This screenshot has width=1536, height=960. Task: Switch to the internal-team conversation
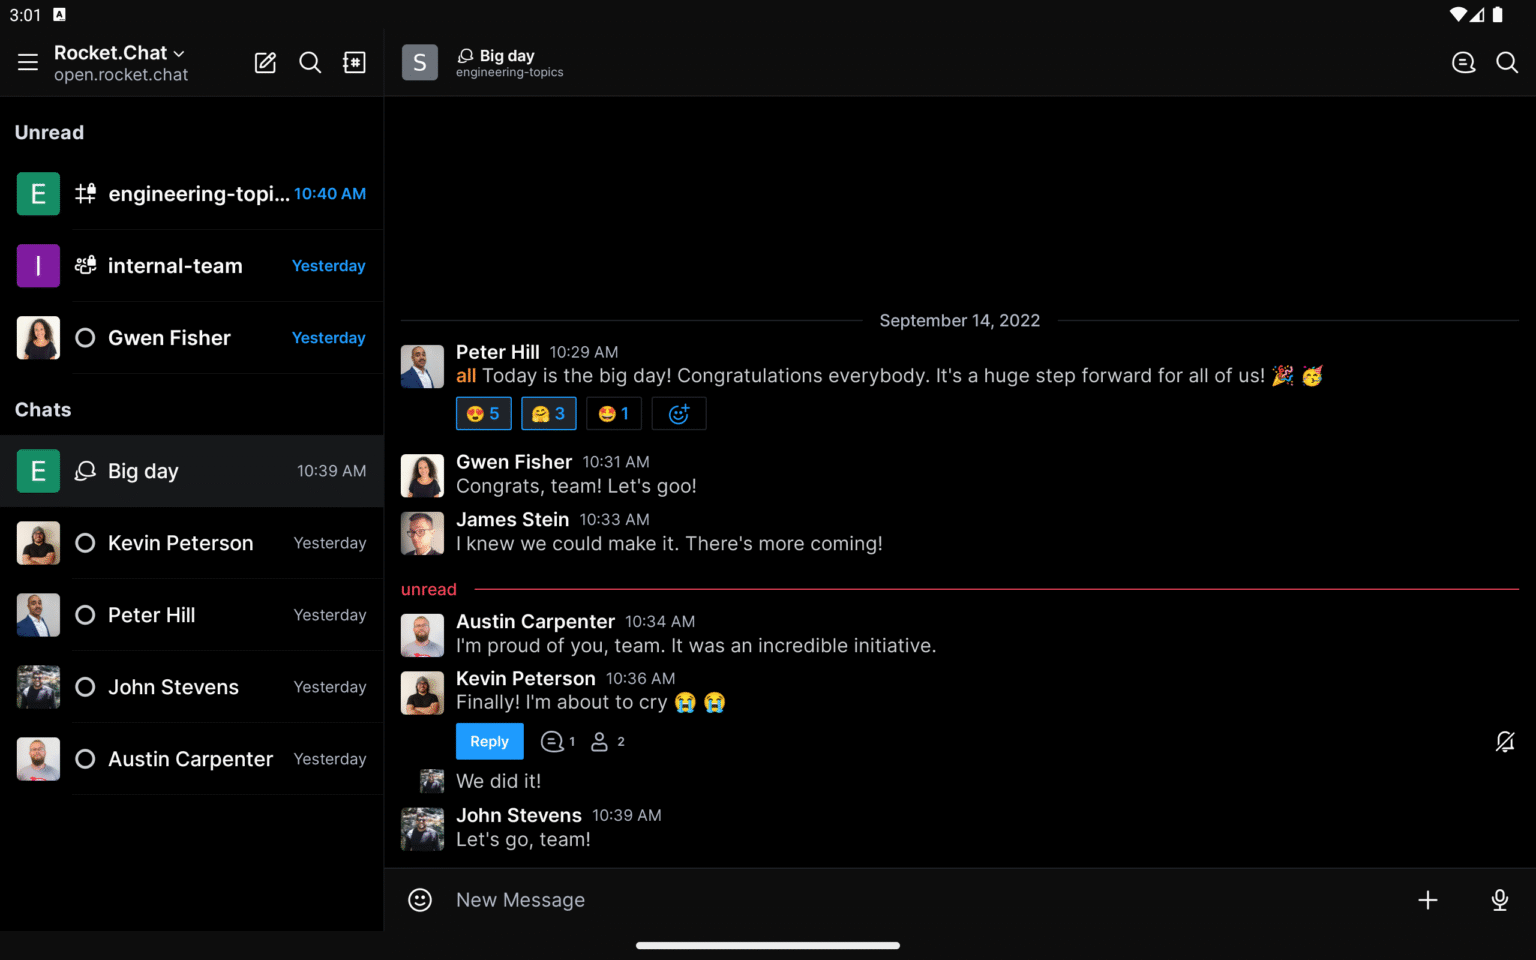pos(192,266)
